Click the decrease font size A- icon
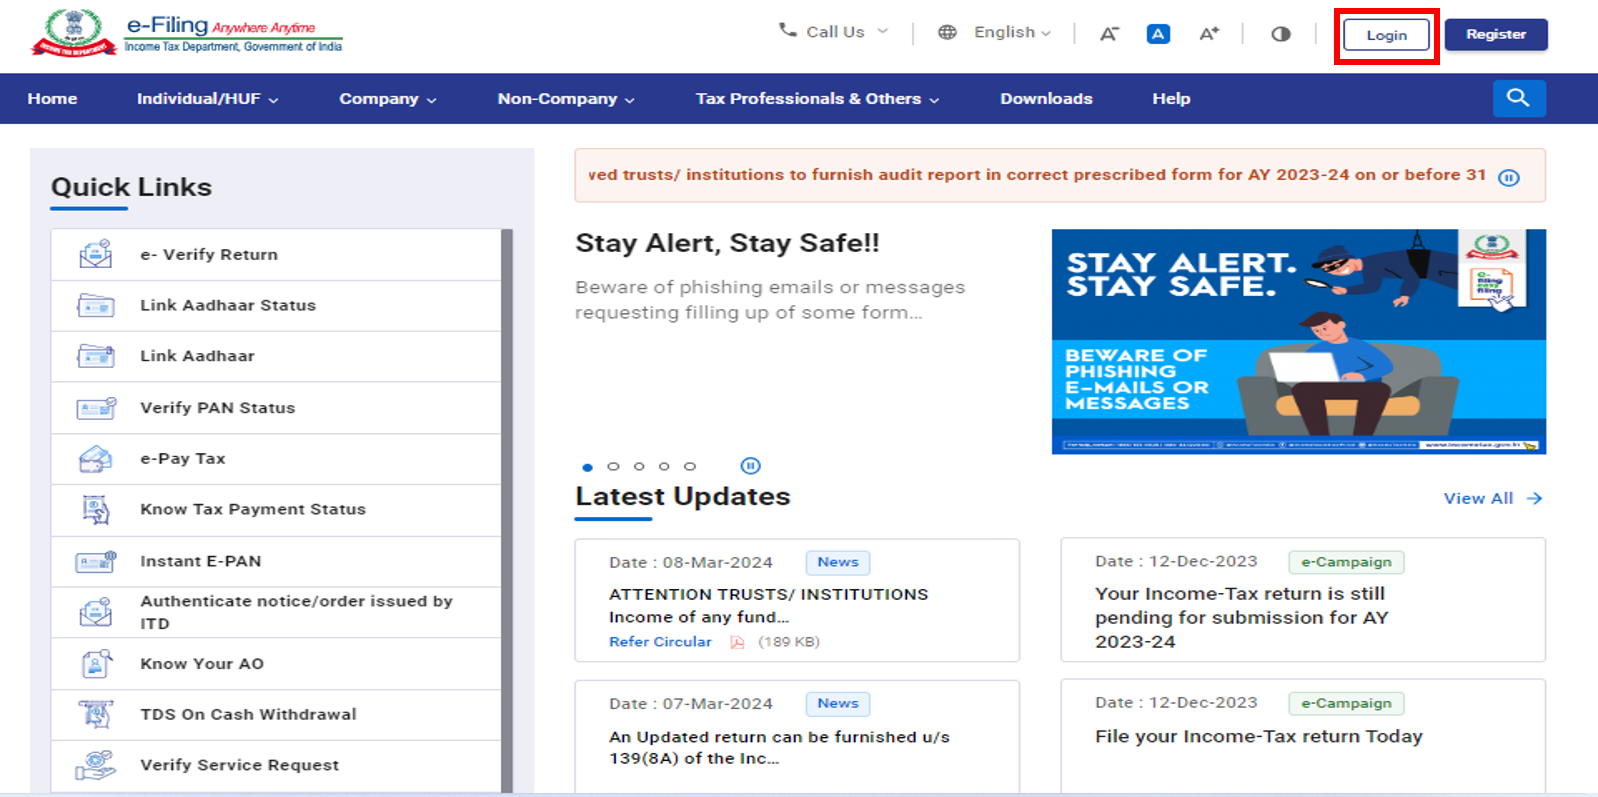 pos(1108,34)
